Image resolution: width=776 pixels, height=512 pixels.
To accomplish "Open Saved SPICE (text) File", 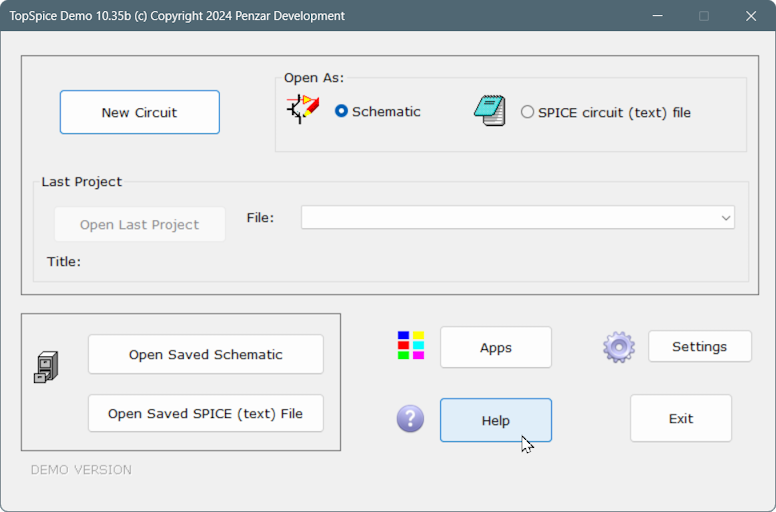I will pyautogui.click(x=206, y=414).
